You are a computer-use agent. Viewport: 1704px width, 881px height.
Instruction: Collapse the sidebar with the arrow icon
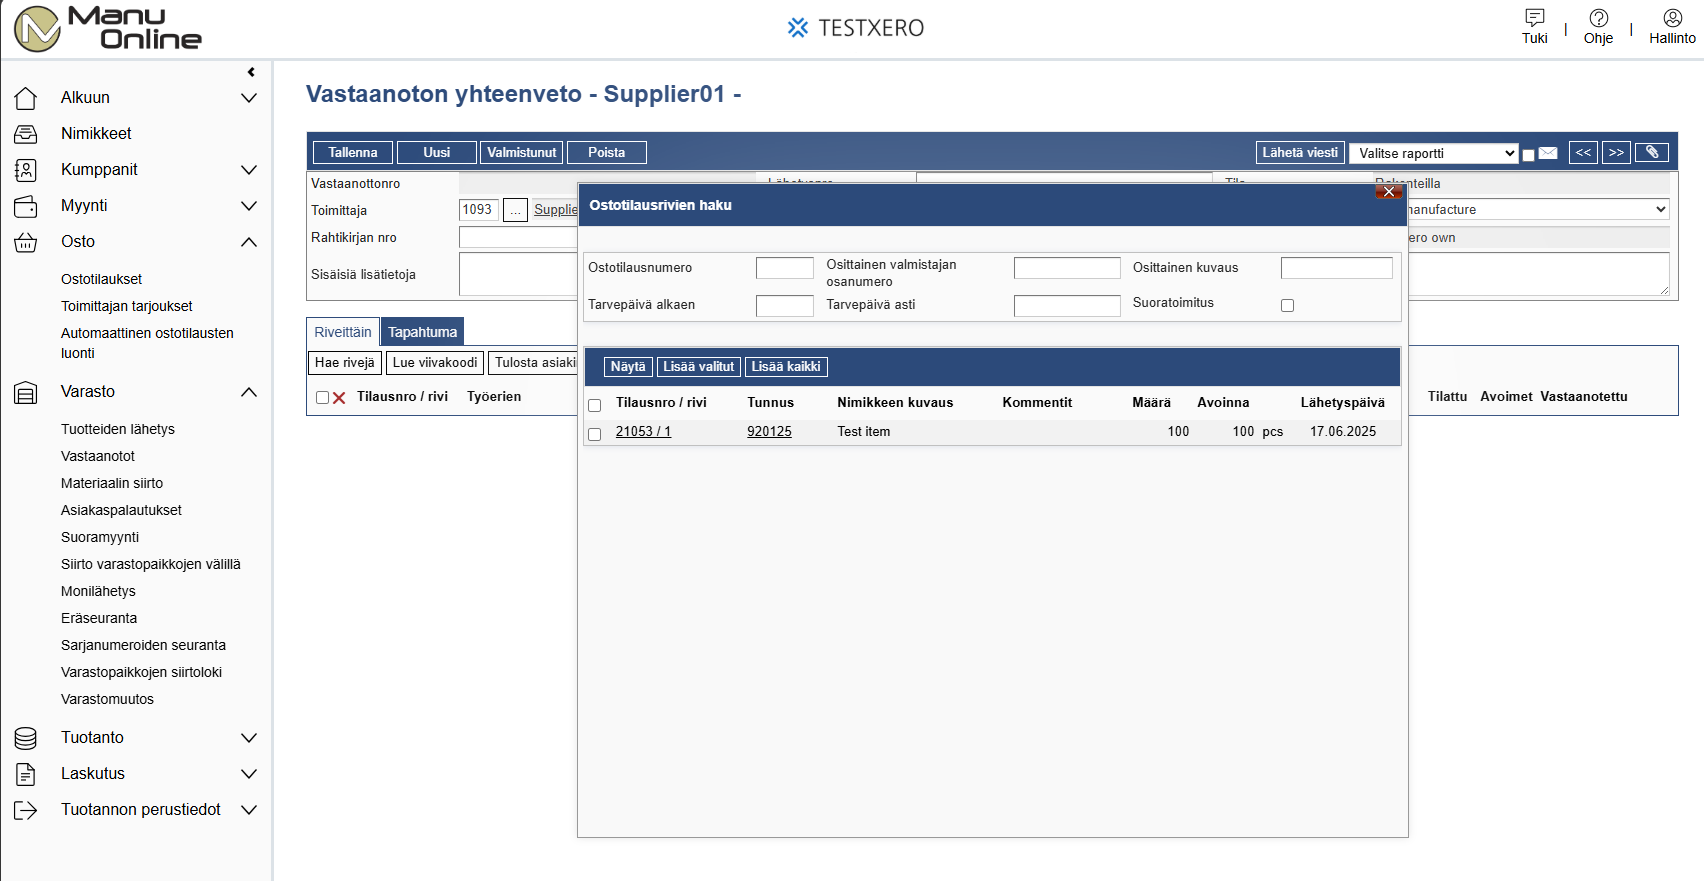coord(251,72)
